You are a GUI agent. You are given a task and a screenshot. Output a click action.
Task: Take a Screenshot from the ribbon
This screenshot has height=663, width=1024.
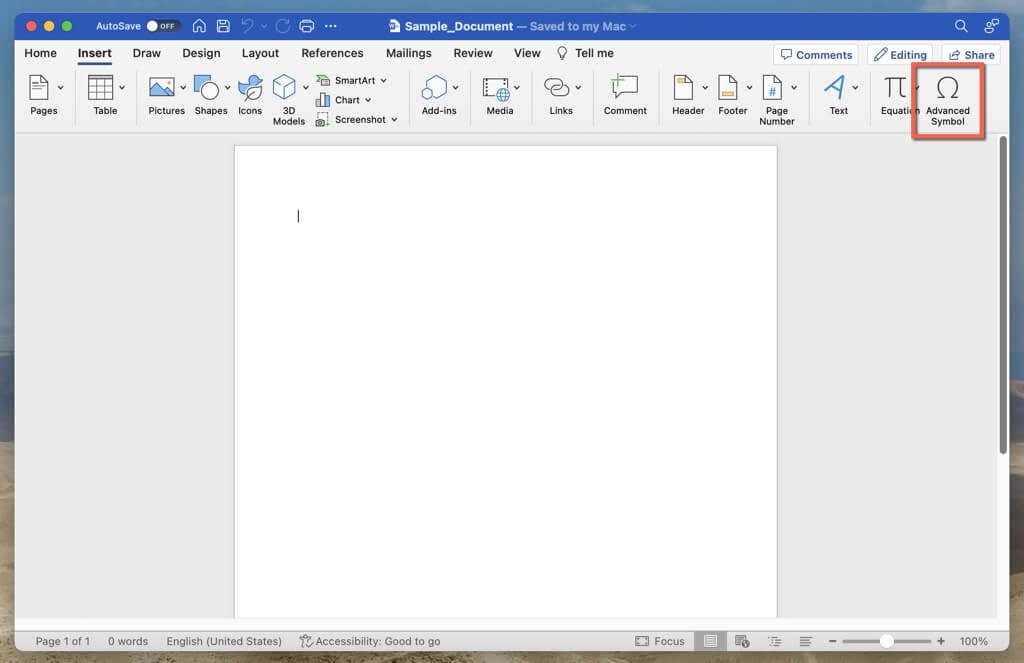(351, 120)
